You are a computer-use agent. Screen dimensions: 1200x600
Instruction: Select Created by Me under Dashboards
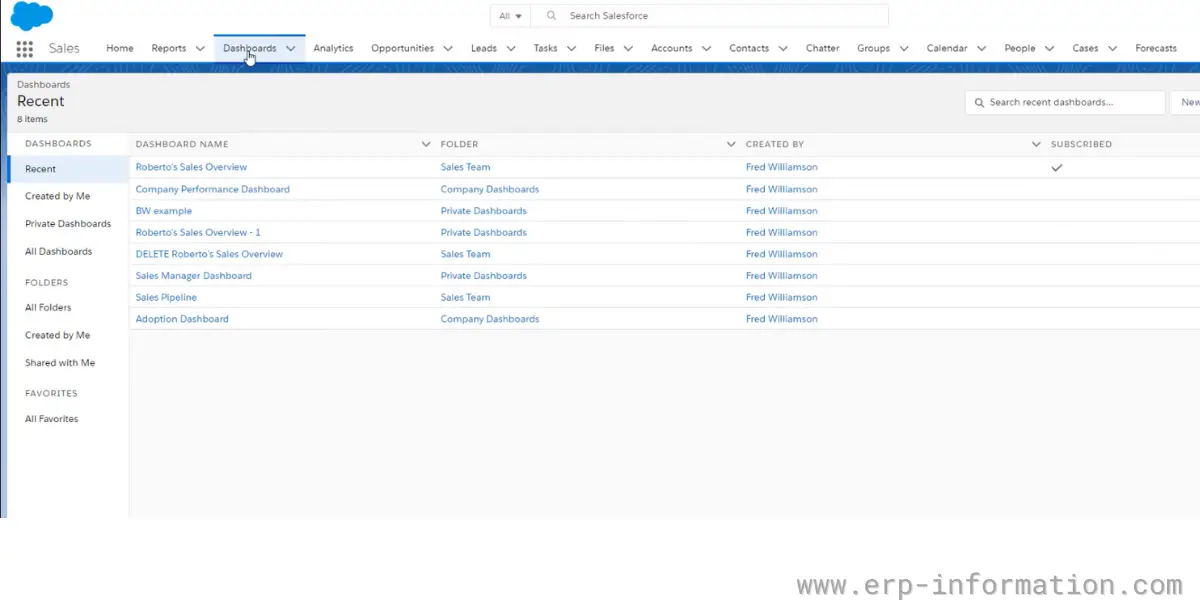tap(57, 196)
